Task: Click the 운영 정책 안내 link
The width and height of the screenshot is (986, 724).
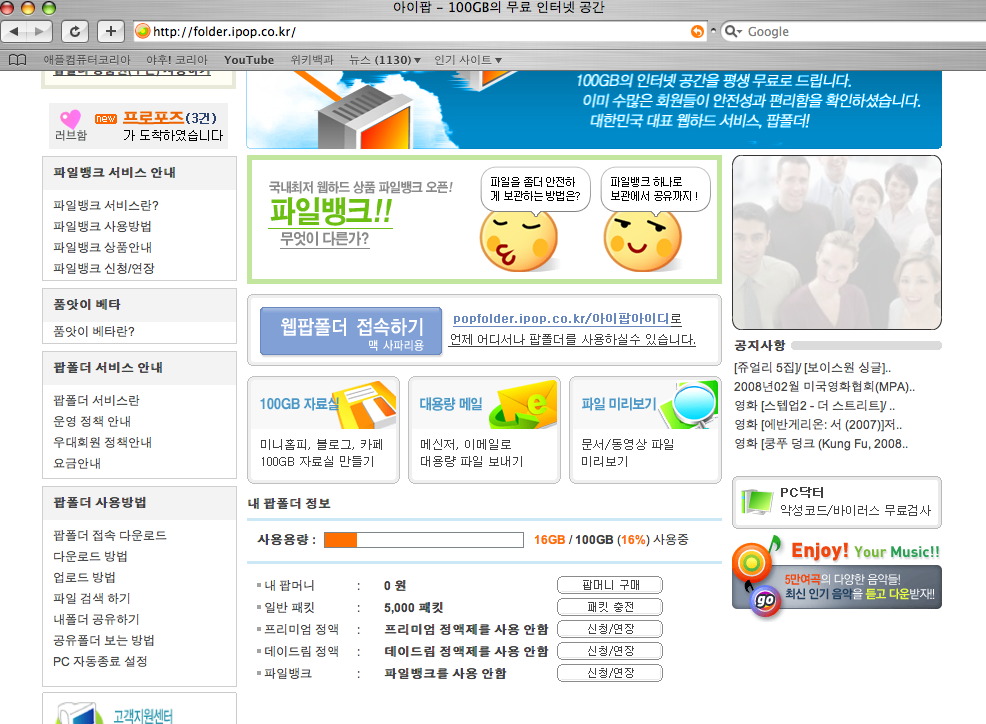Action: pyautogui.click(x=92, y=421)
